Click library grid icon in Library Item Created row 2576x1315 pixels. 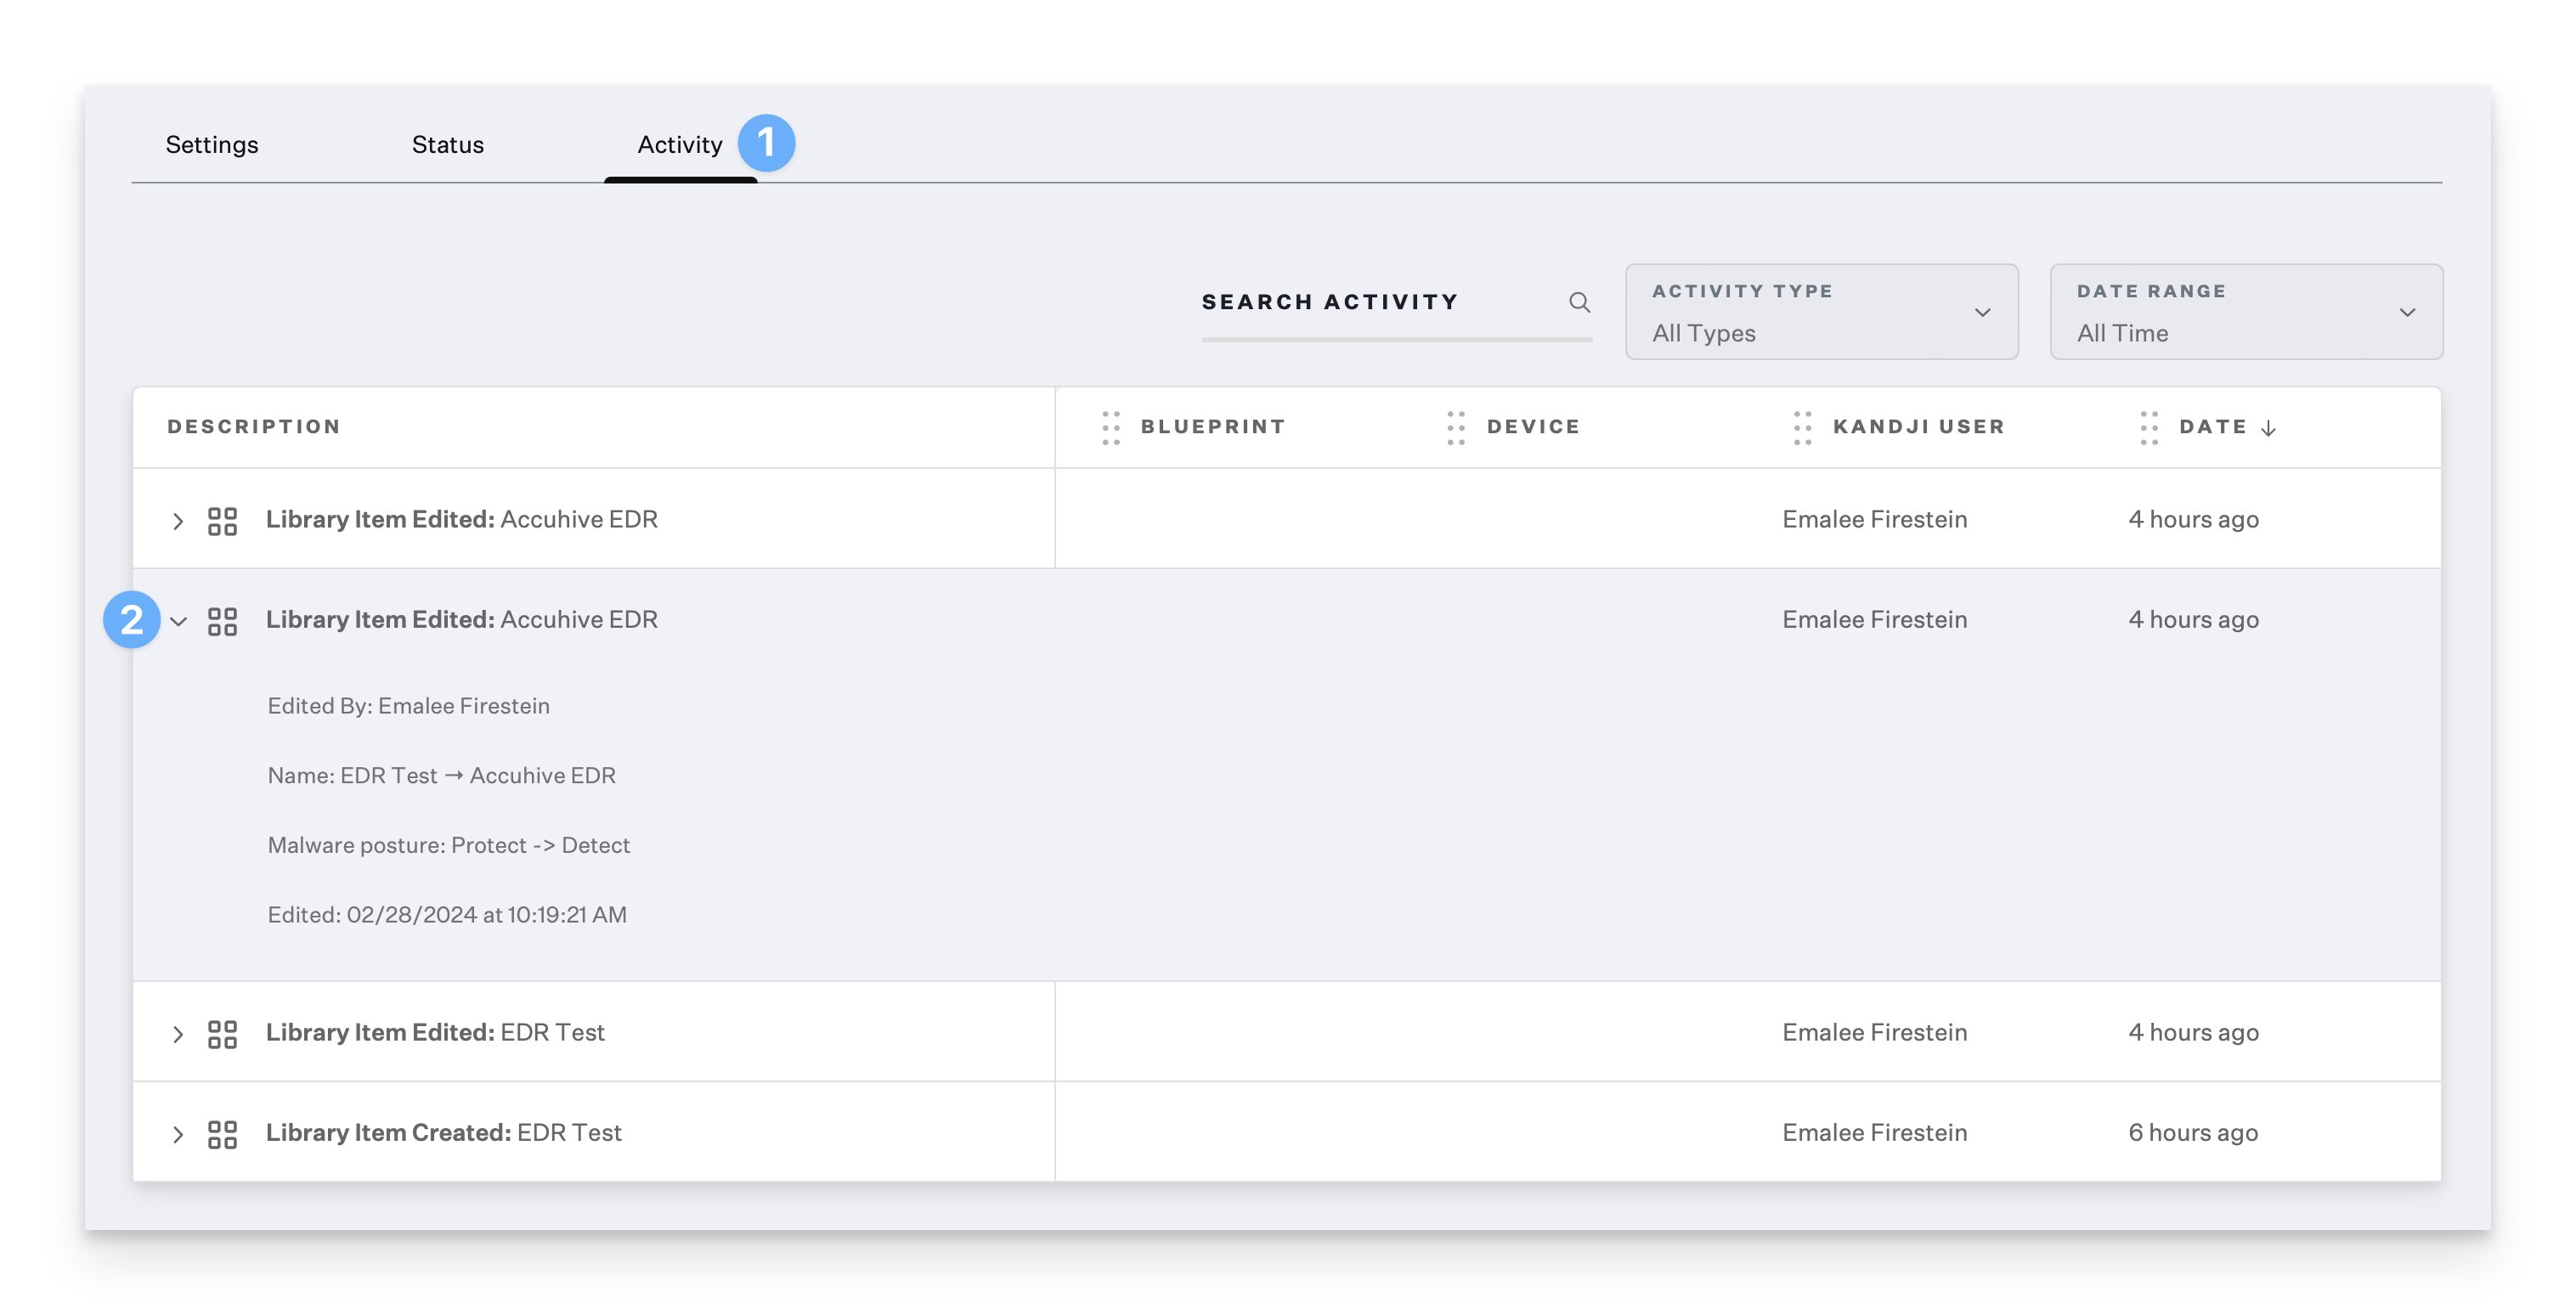point(222,1134)
